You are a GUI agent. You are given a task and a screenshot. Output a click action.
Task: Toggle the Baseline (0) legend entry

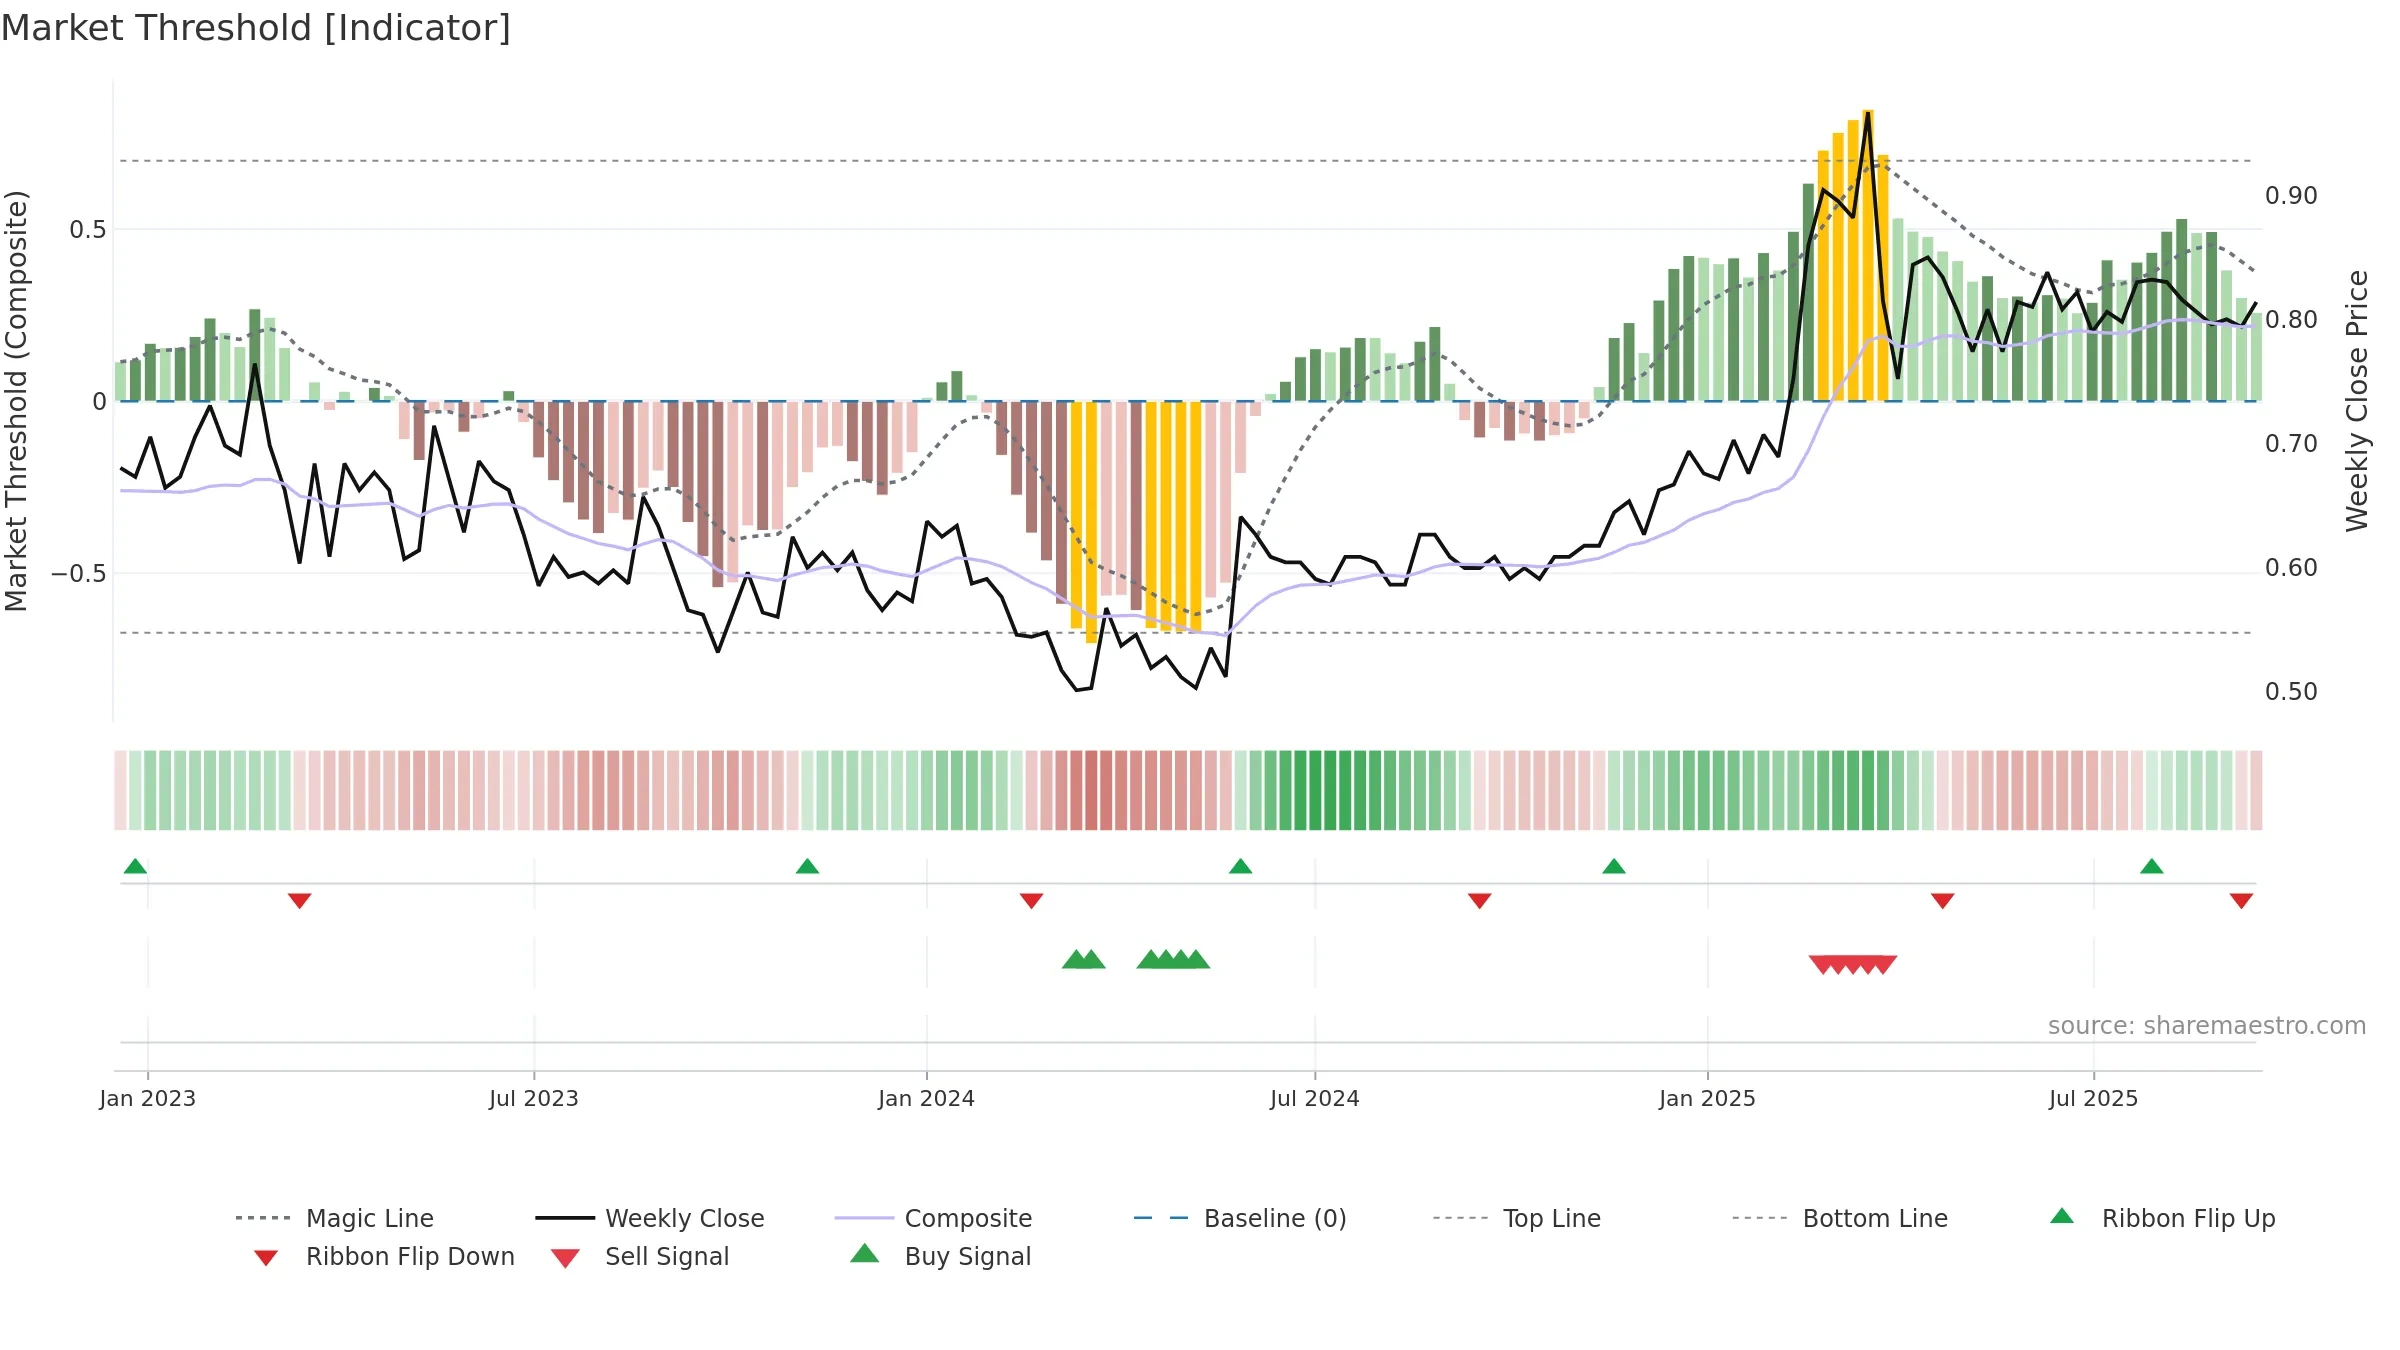tap(1240, 1218)
